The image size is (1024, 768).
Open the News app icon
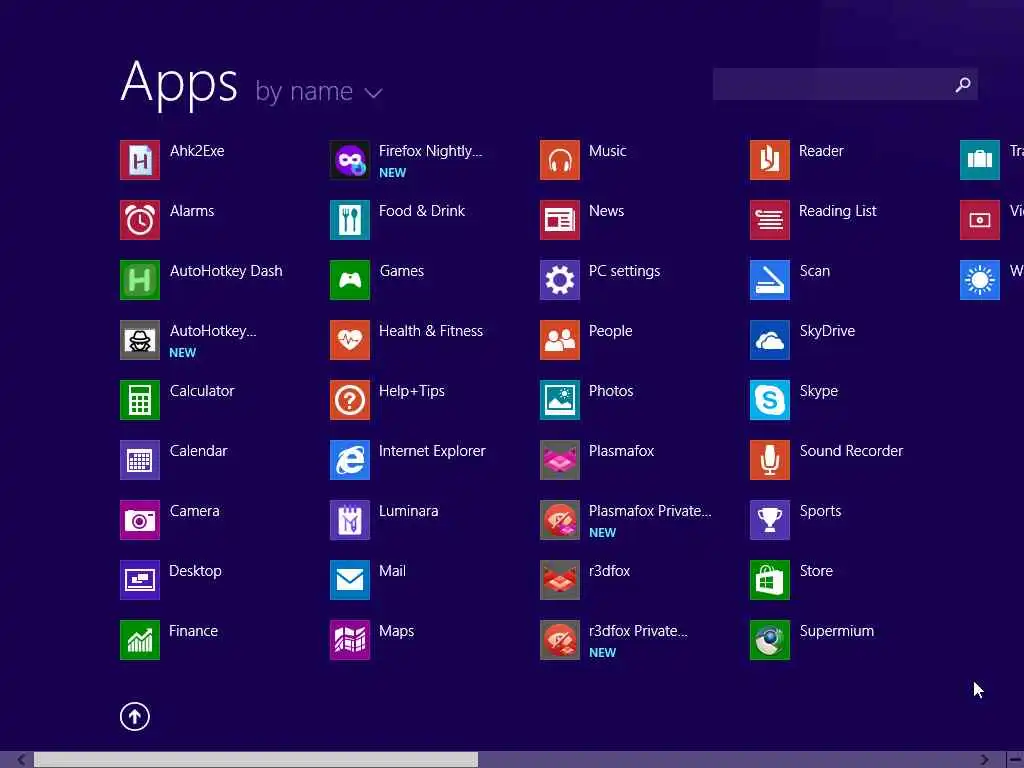[560, 220]
